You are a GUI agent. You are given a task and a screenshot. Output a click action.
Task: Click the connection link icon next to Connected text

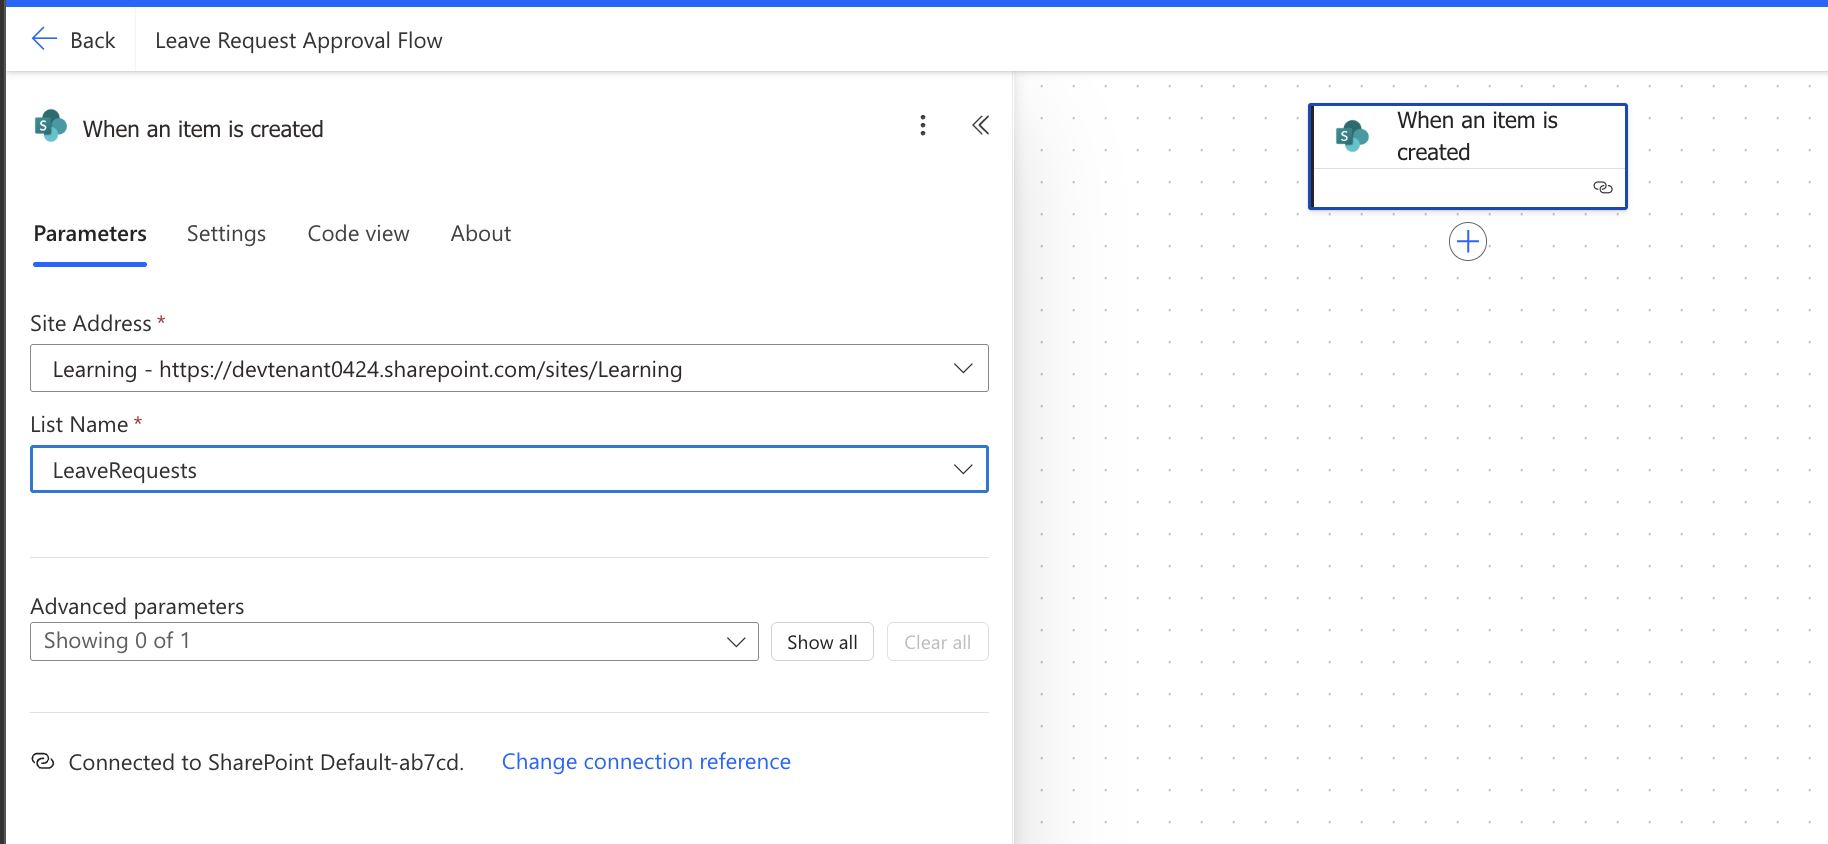pos(42,762)
